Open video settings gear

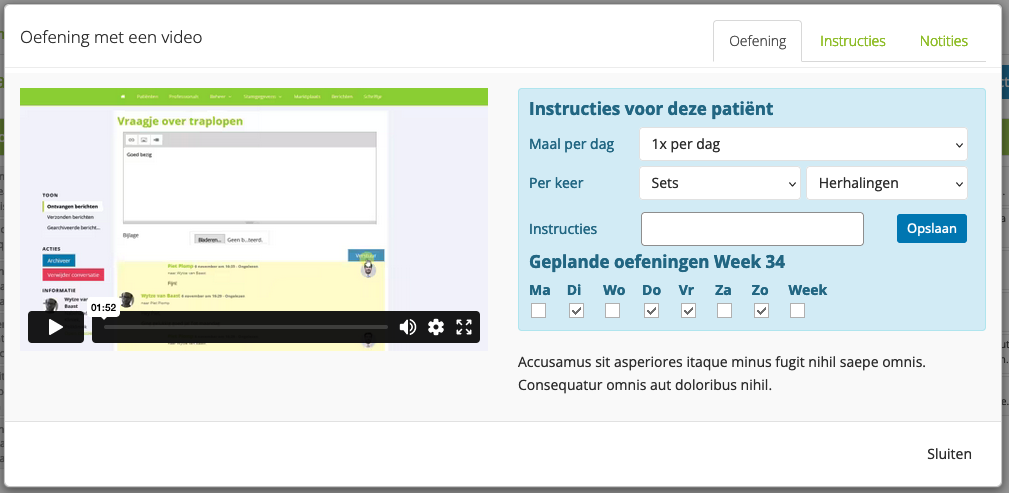(436, 327)
